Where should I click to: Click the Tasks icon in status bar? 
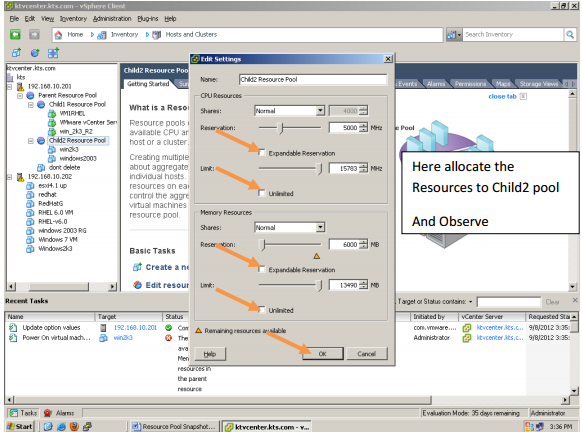[x=13, y=413]
